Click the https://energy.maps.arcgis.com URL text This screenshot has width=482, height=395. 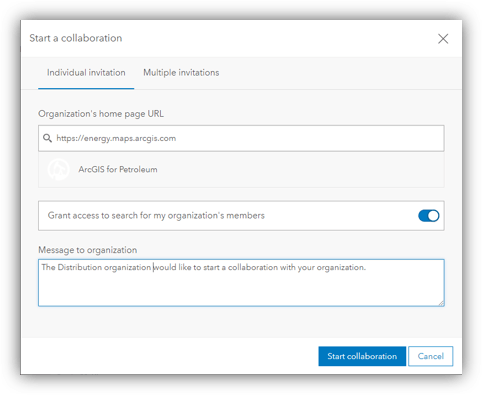[116, 138]
